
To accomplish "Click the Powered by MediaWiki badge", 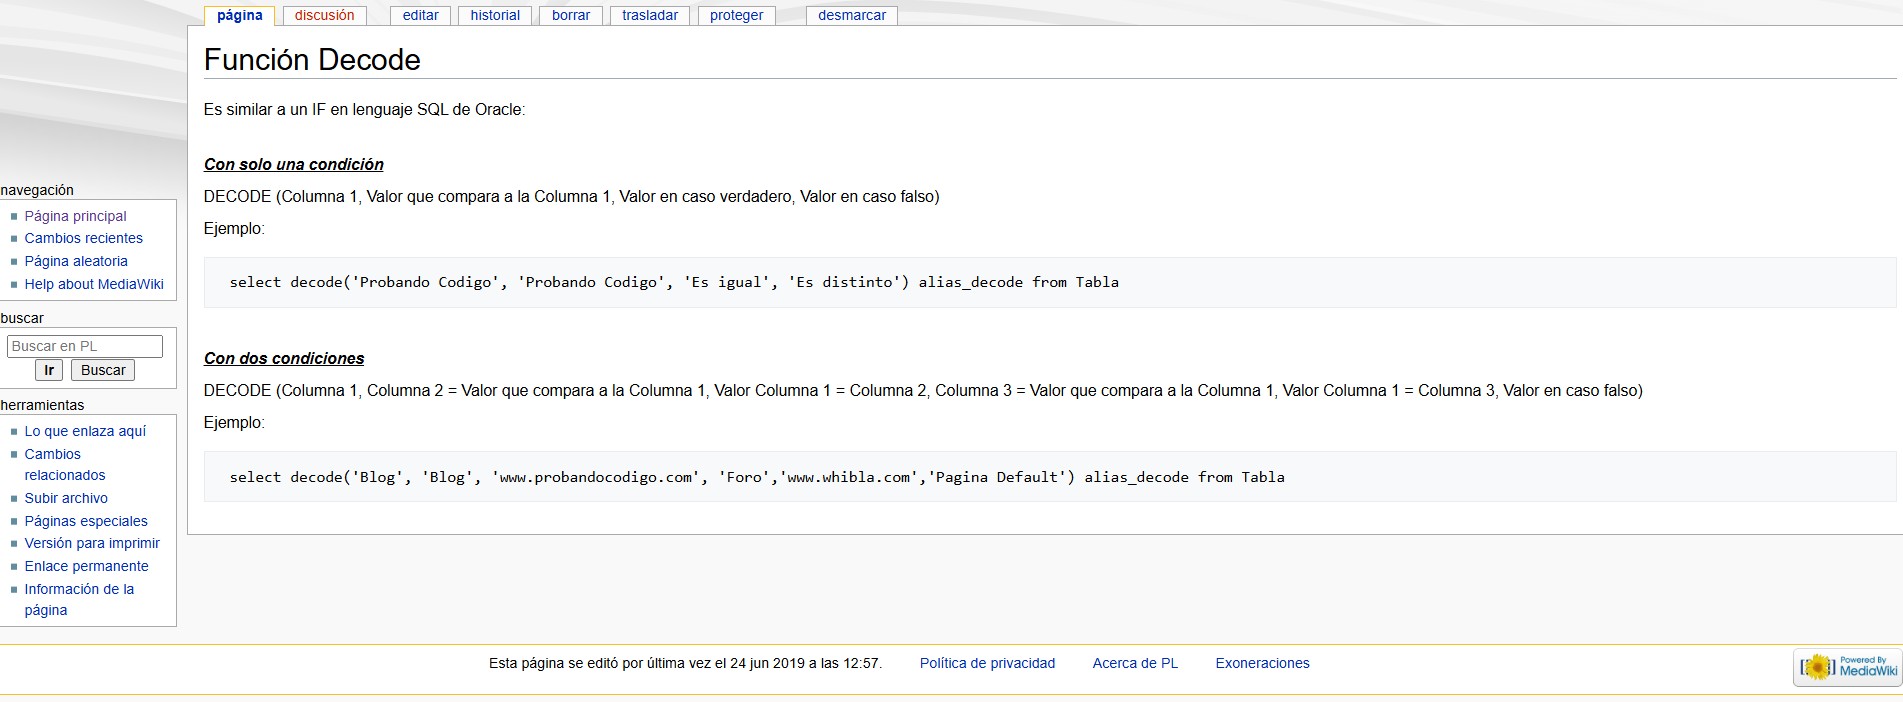I will [x=1847, y=667].
